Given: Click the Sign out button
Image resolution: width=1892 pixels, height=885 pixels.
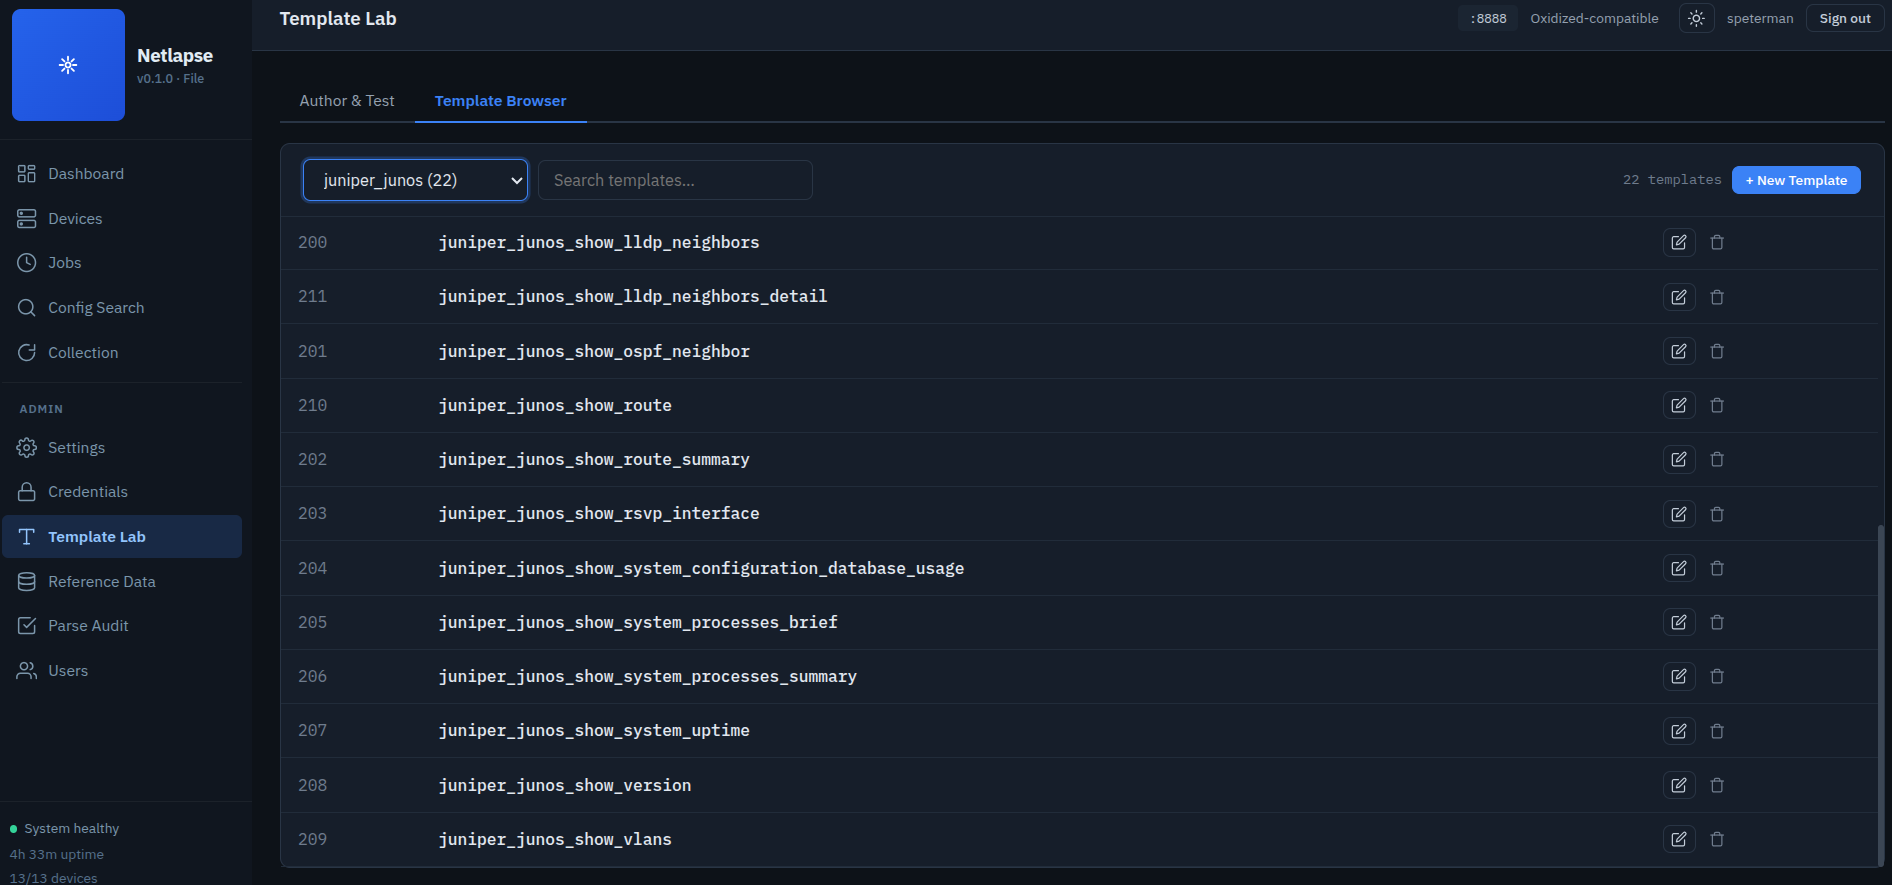Looking at the screenshot, I should tap(1845, 19).
